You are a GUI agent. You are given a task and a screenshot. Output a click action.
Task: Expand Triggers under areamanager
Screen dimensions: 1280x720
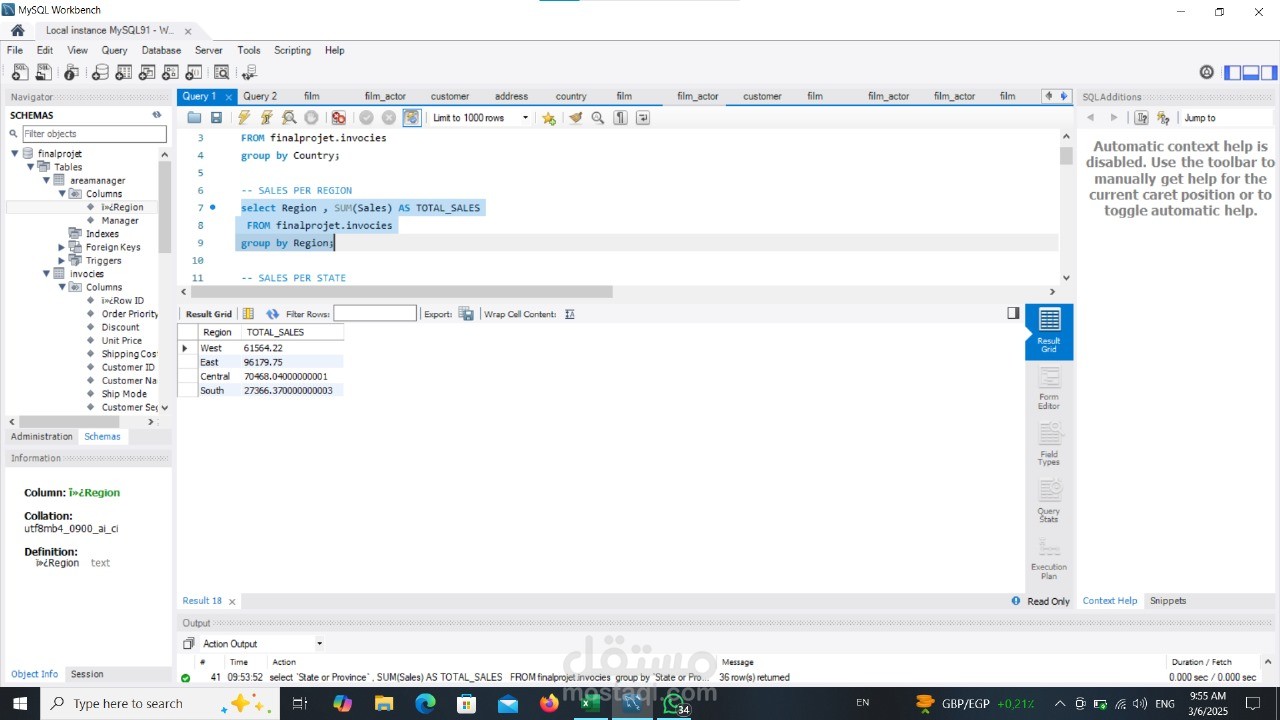[62, 260]
